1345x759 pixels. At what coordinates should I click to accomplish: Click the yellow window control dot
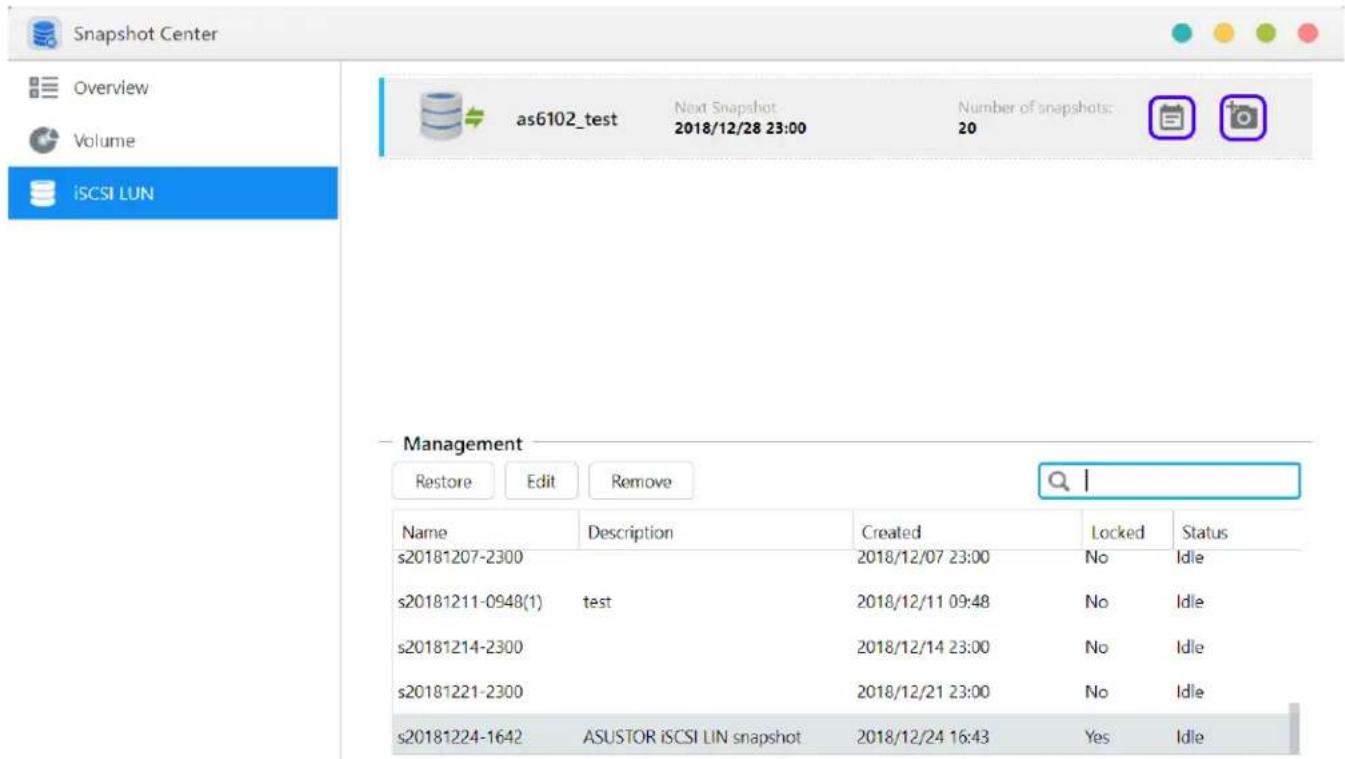[1224, 34]
